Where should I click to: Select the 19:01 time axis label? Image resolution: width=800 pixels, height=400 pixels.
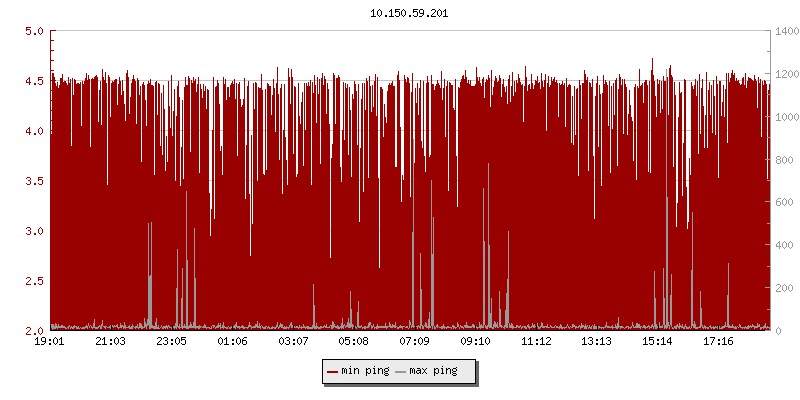[50, 342]
